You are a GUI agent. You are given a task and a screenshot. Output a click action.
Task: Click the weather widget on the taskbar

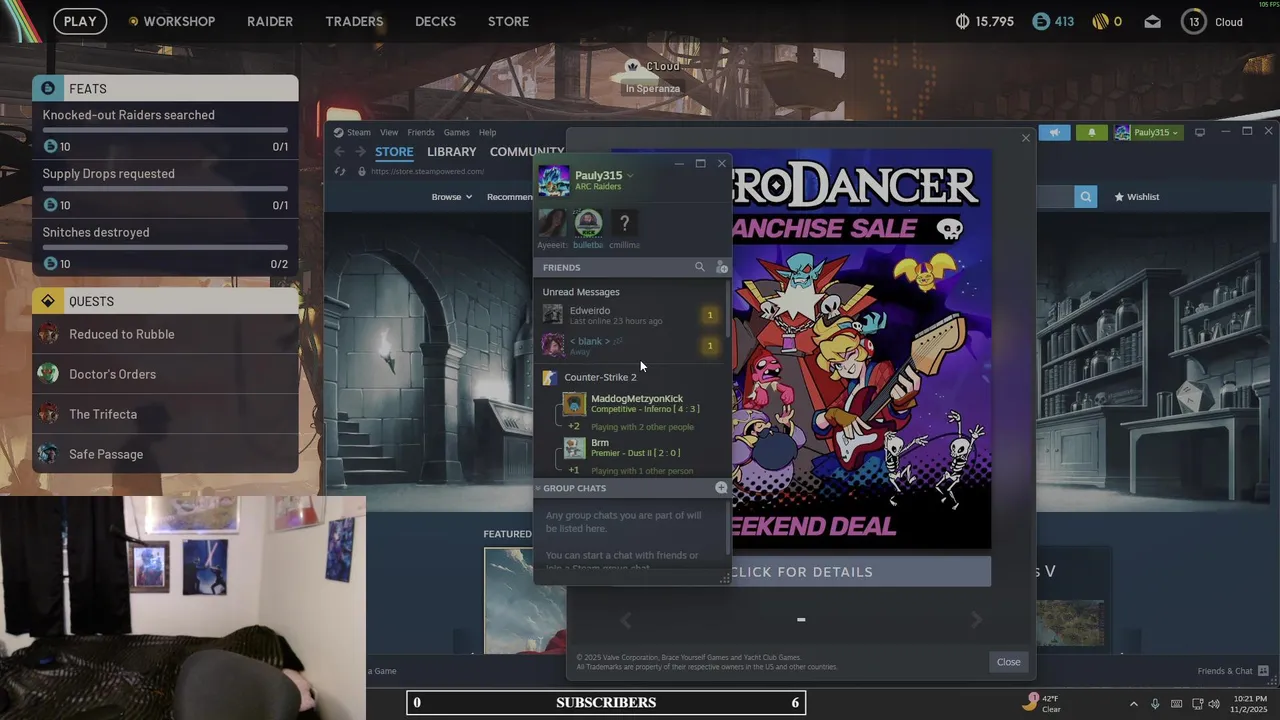1044,703
